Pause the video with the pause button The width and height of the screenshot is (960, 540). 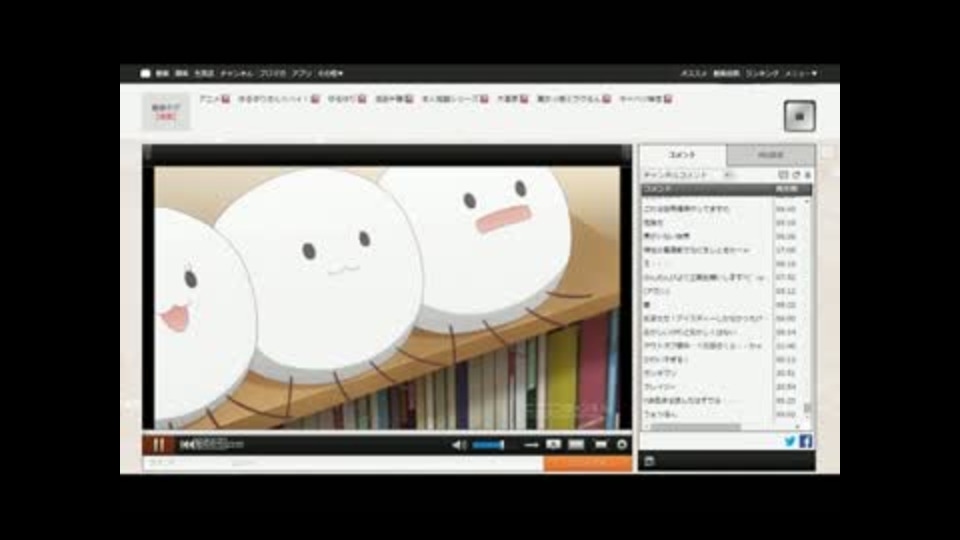pos(159,444)
